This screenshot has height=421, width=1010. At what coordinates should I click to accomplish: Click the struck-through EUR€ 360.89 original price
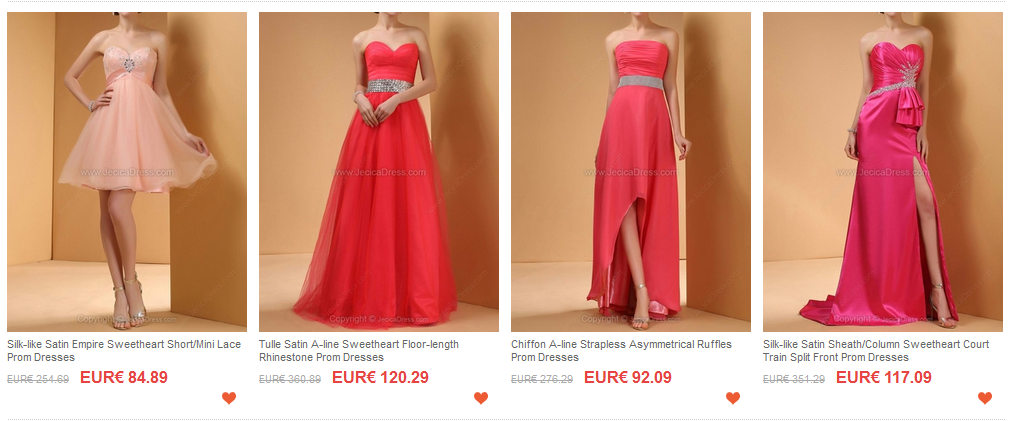pos(290,379)
